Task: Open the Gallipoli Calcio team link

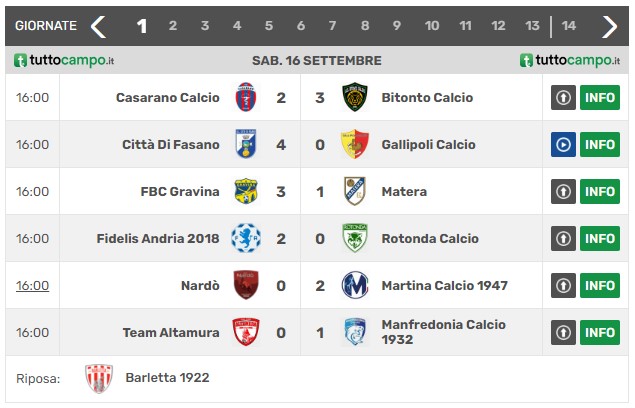Action: (428, 145)
